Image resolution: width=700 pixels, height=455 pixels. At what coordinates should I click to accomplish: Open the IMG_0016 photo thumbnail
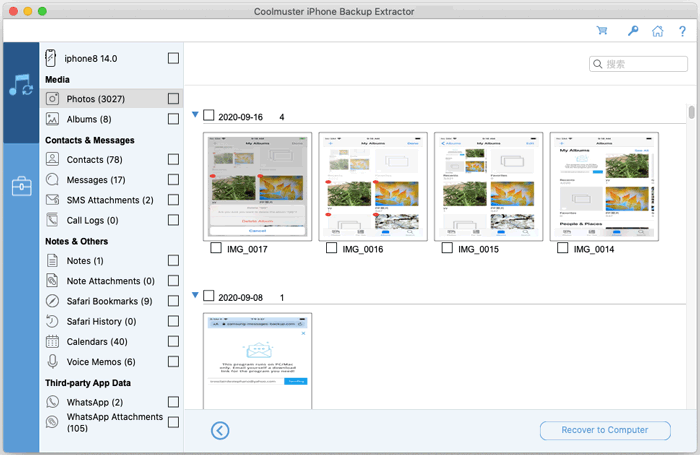click(x=373, y=187)
